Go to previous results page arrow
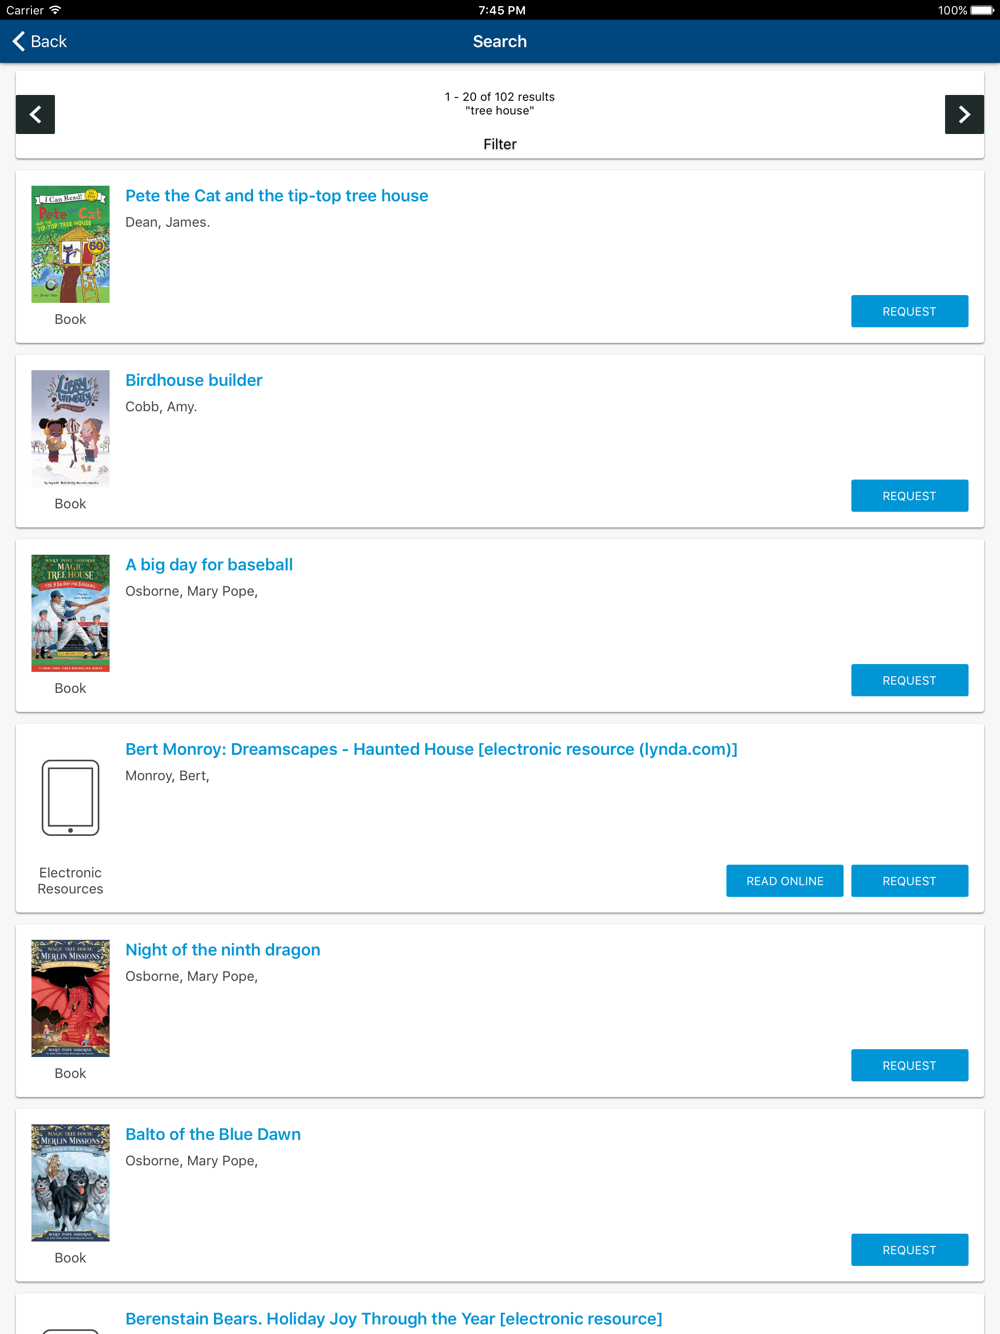The height and width of the screenshot is (1334, 1000). pos(35,115)
